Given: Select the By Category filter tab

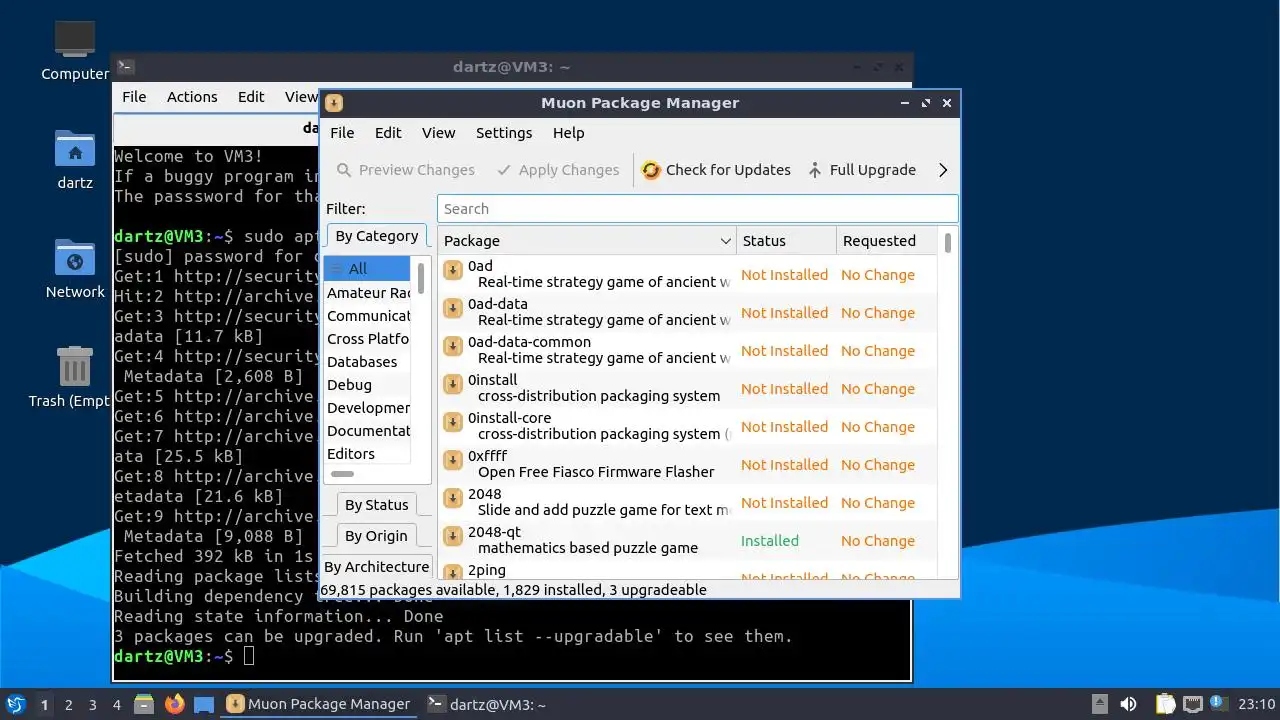Looking at the screenshot, I should point(376,236).
